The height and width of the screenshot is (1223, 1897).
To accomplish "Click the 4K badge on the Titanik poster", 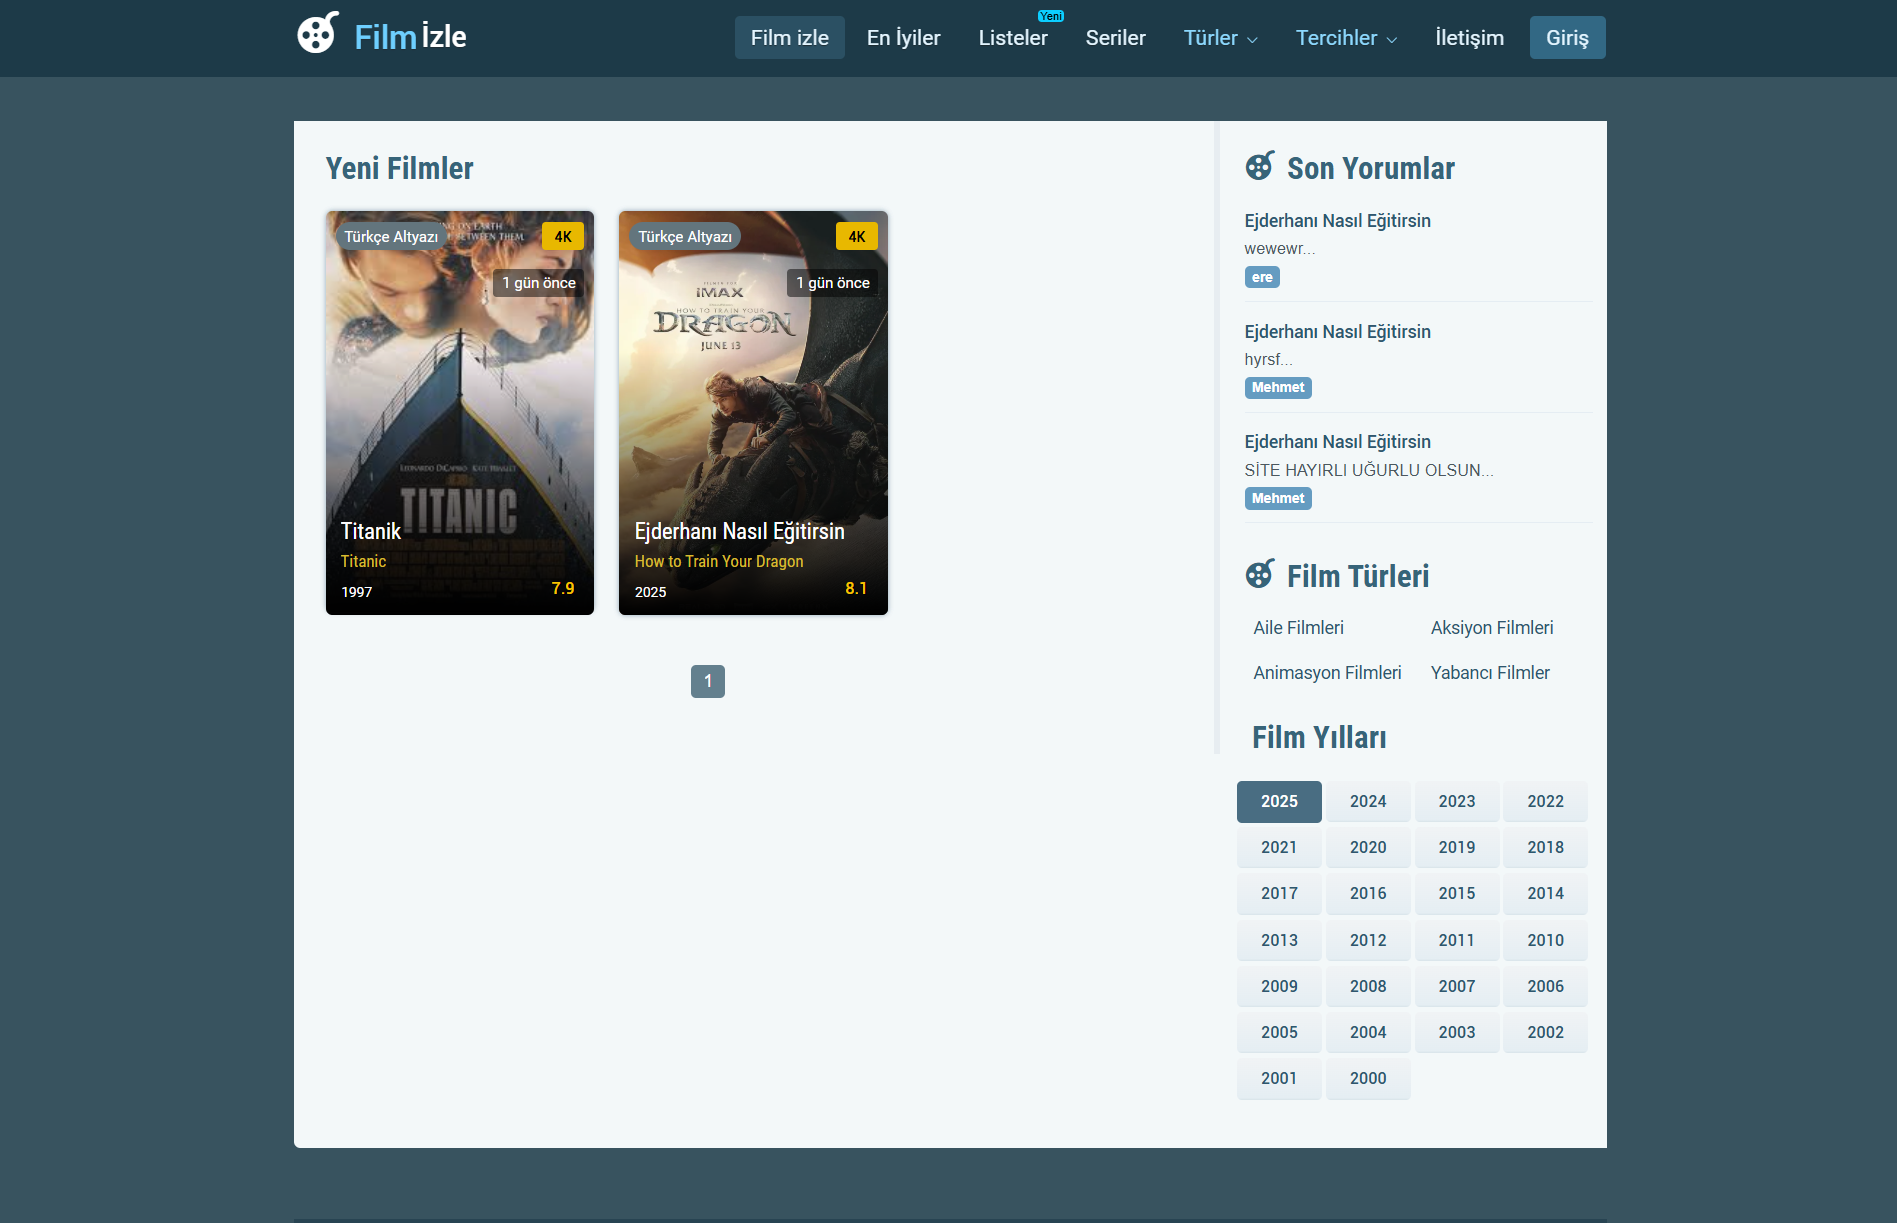I will point(562,236).
